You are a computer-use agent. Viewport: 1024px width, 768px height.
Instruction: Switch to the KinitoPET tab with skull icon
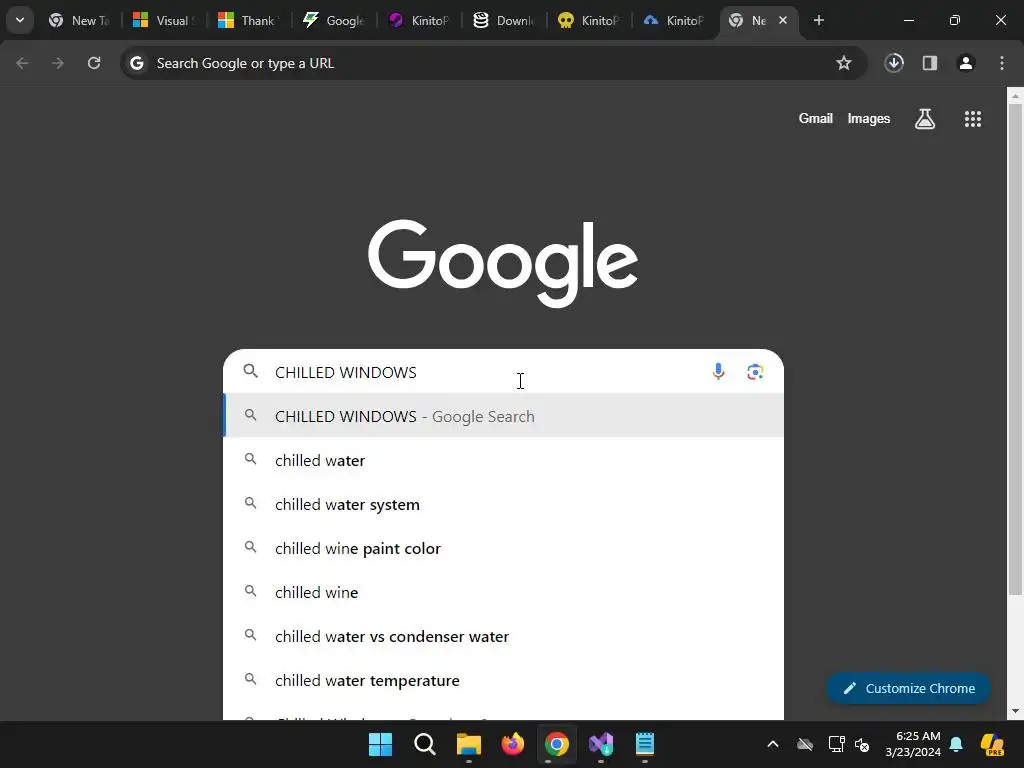(588, 20)
